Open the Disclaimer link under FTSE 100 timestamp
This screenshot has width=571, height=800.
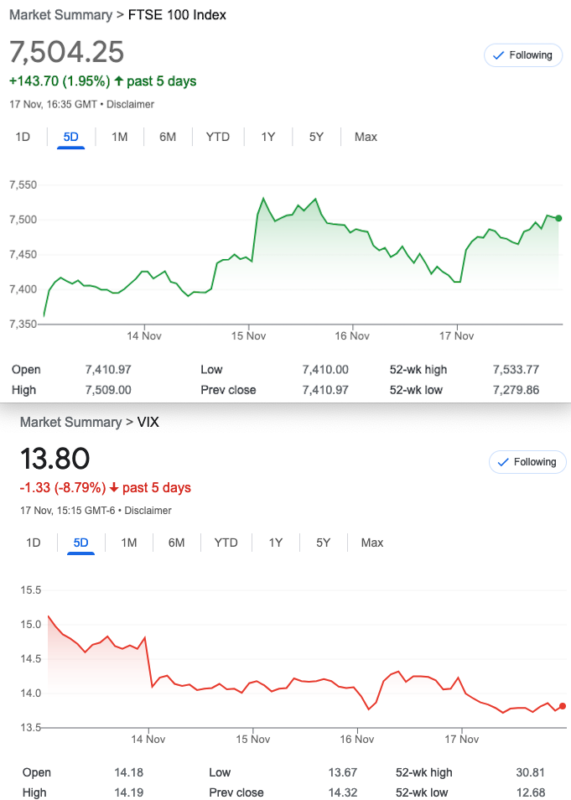coord(130,104)
